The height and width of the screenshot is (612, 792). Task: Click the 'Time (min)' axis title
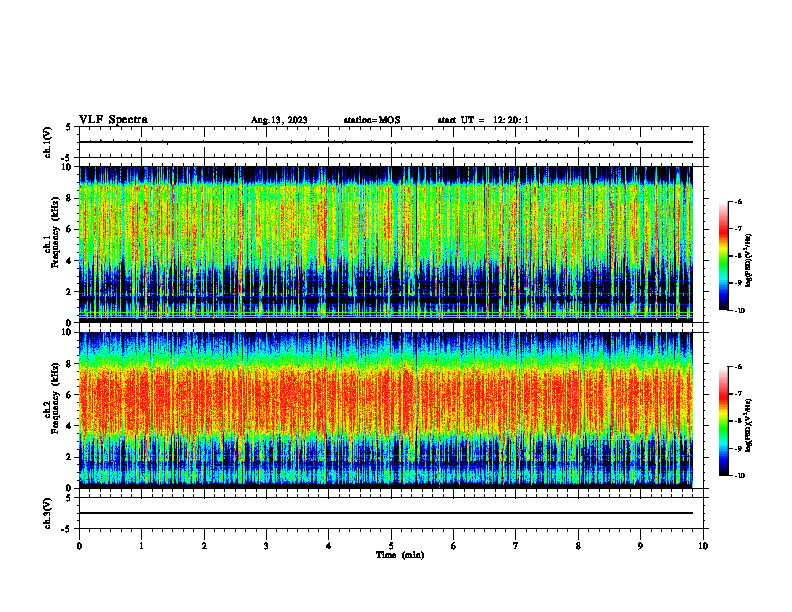[x=400, y=555]
